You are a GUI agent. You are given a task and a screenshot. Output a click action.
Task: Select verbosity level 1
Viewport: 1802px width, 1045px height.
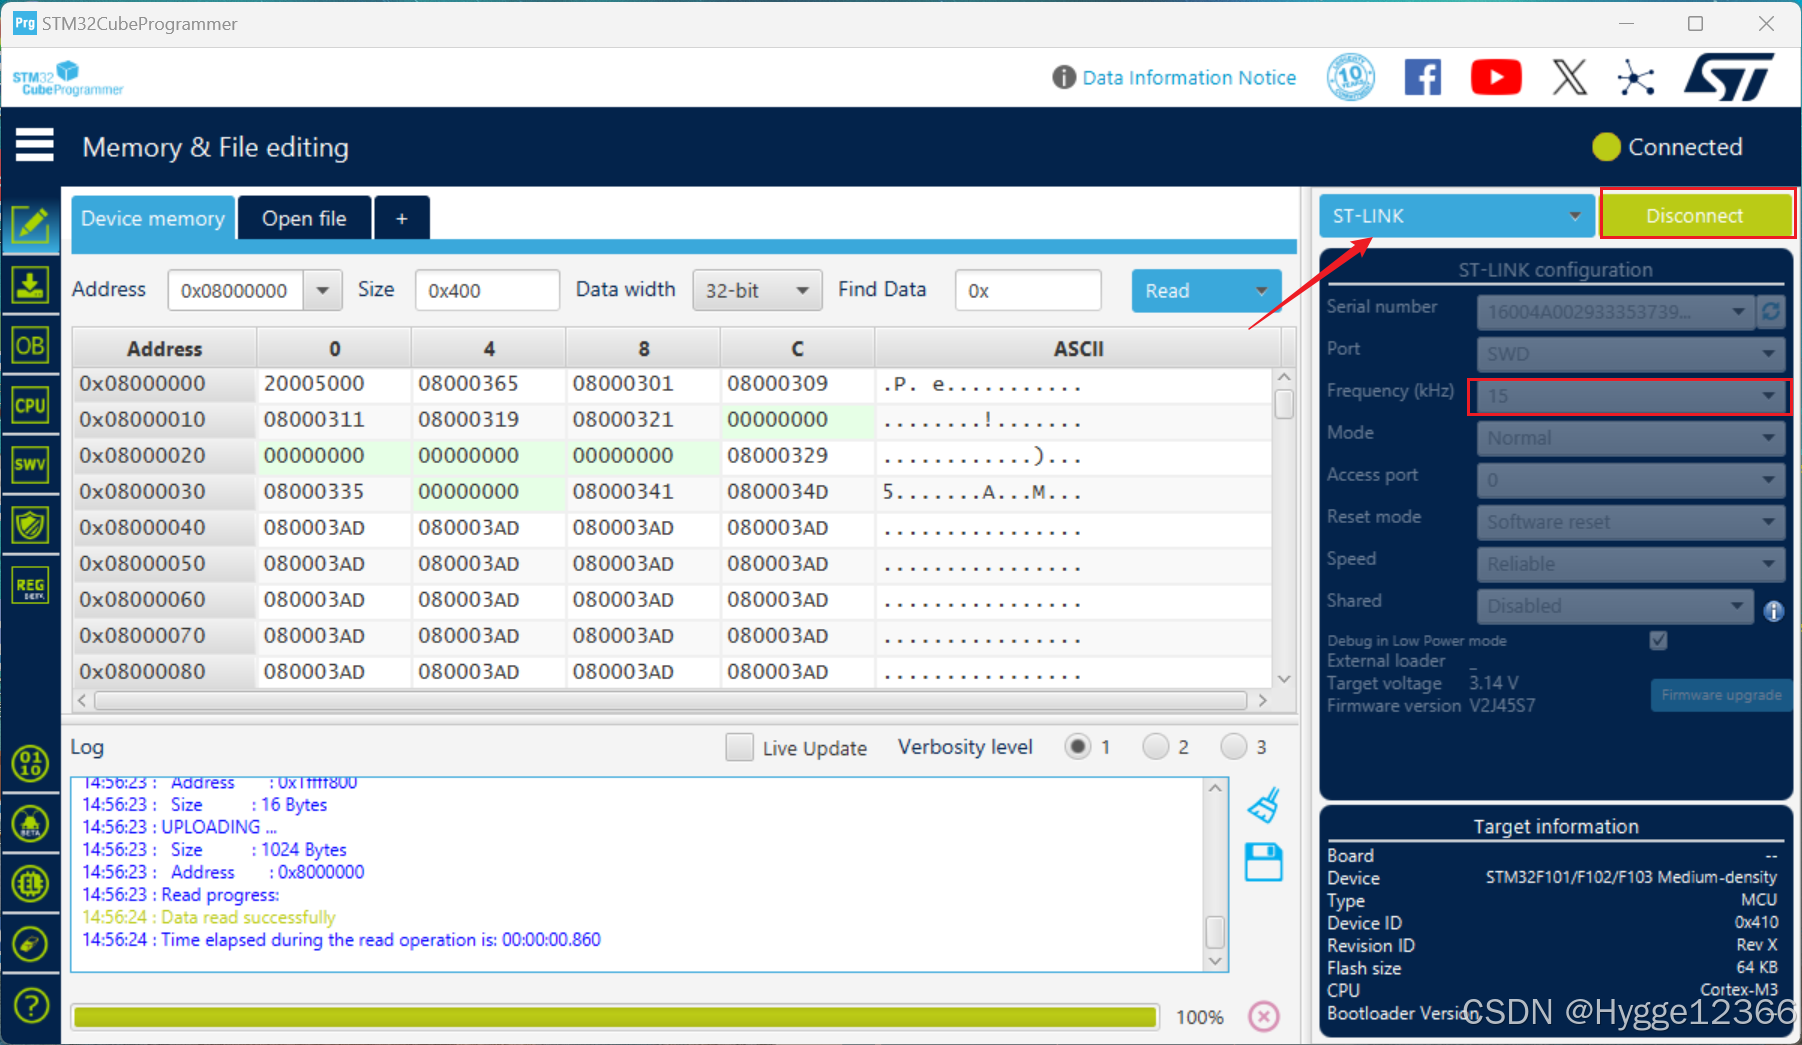[1077, 747]
